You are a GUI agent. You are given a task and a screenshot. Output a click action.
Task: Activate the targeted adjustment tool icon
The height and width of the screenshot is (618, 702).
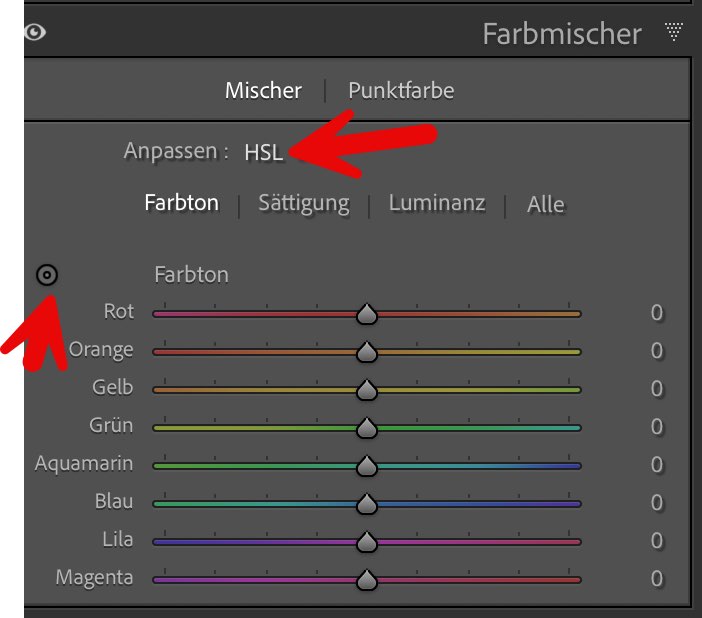[47, 275]
